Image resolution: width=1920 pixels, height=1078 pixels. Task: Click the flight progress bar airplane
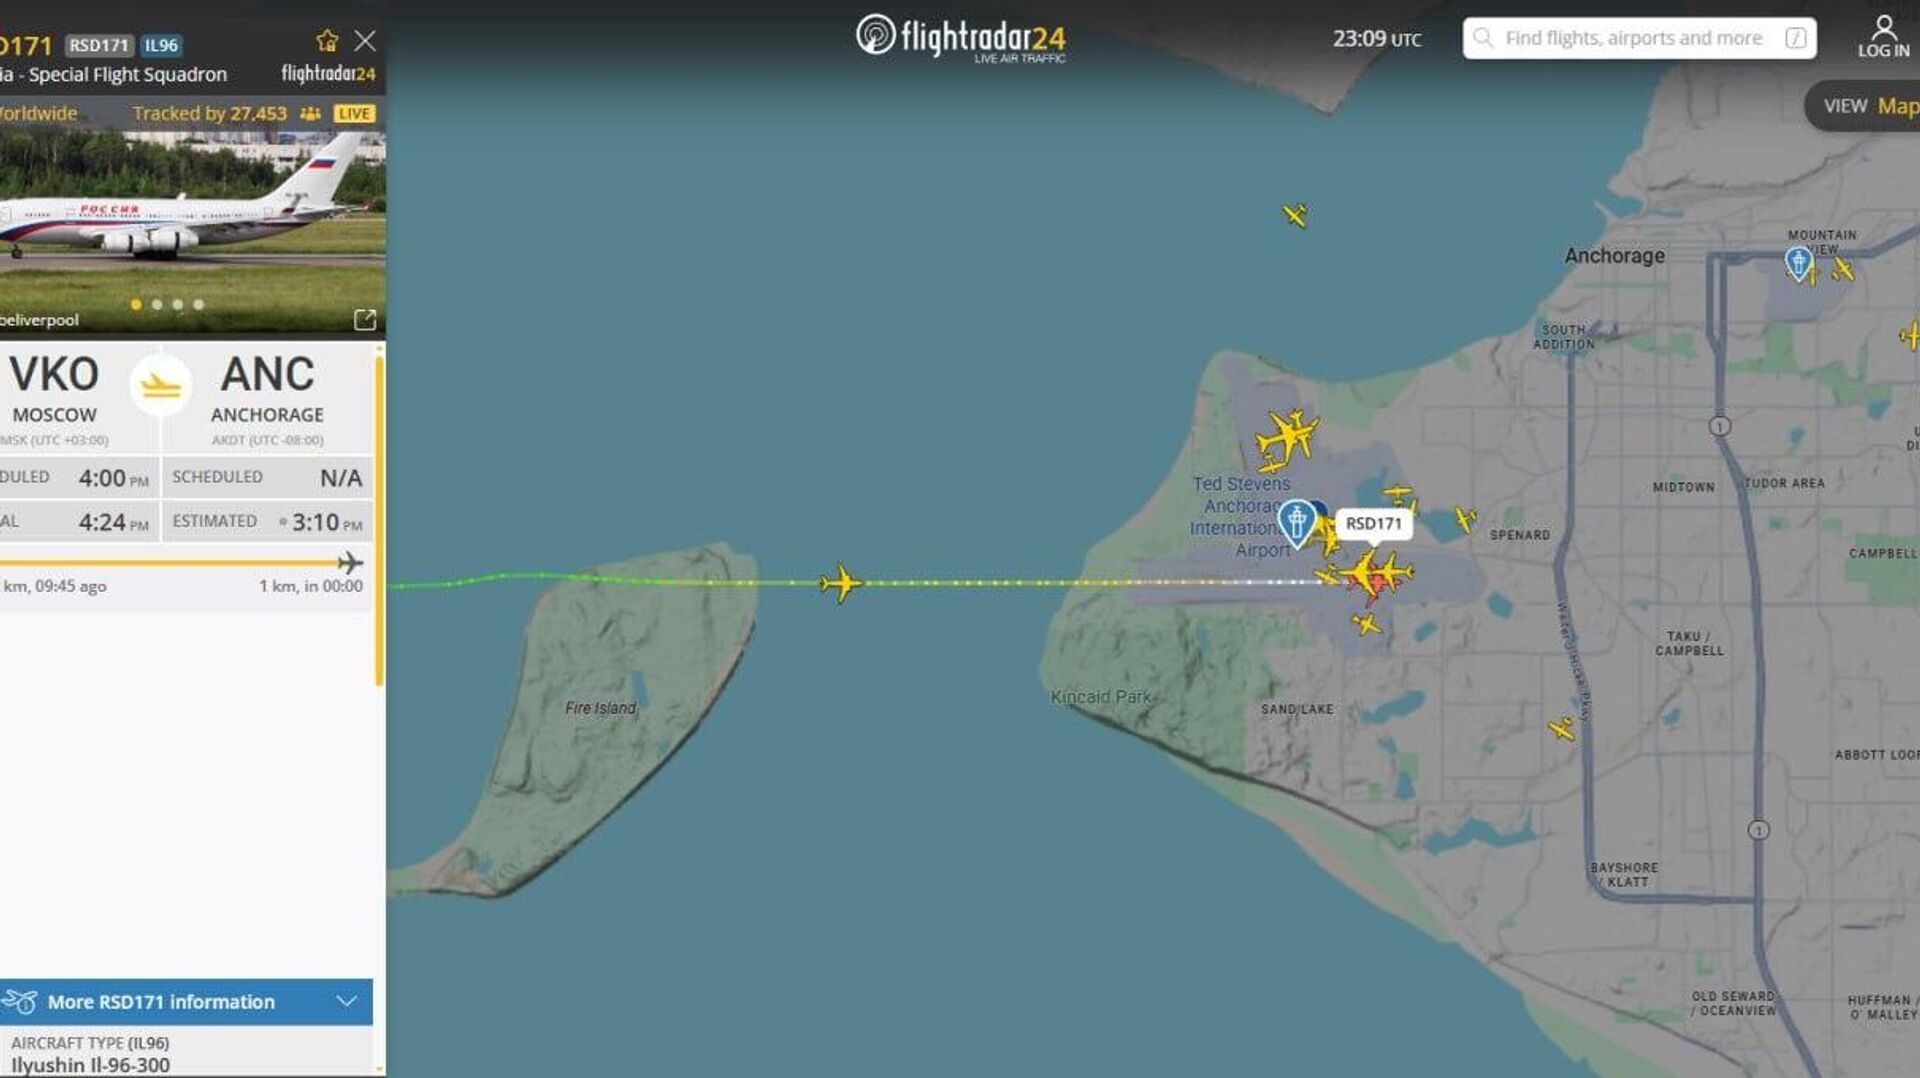[350, 562]
